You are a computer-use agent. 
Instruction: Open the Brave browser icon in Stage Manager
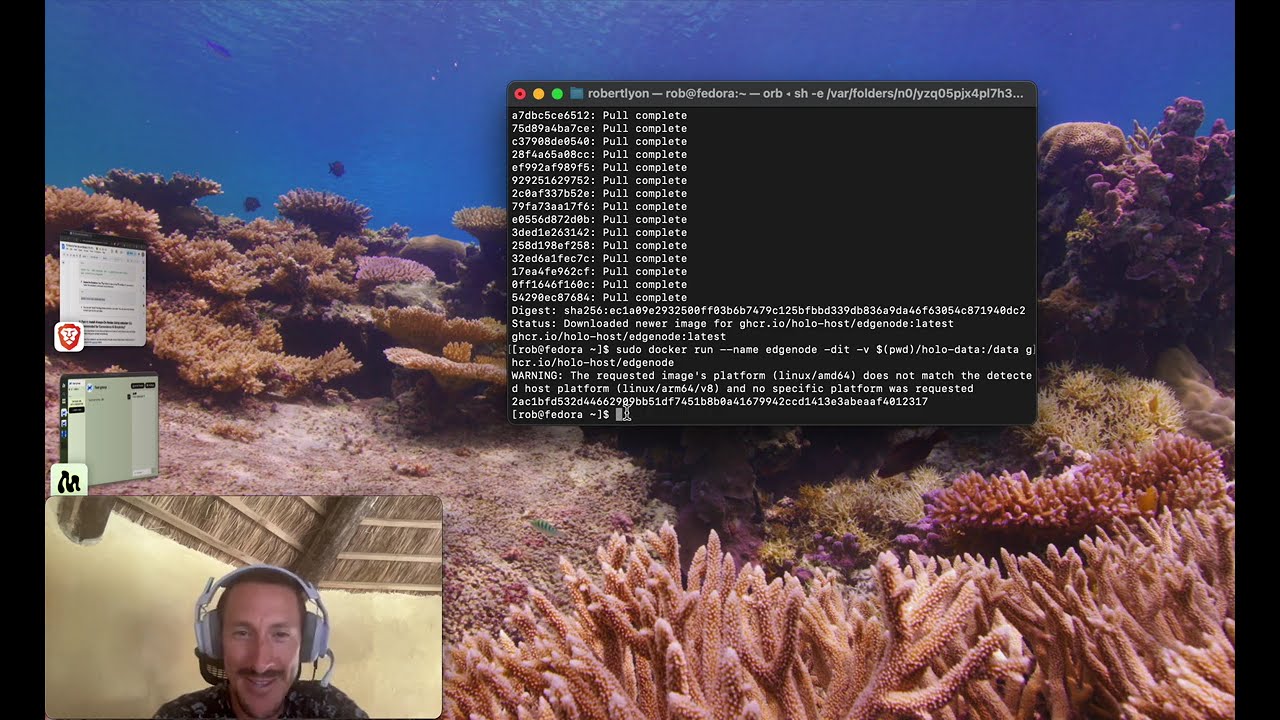click(69, 336)
